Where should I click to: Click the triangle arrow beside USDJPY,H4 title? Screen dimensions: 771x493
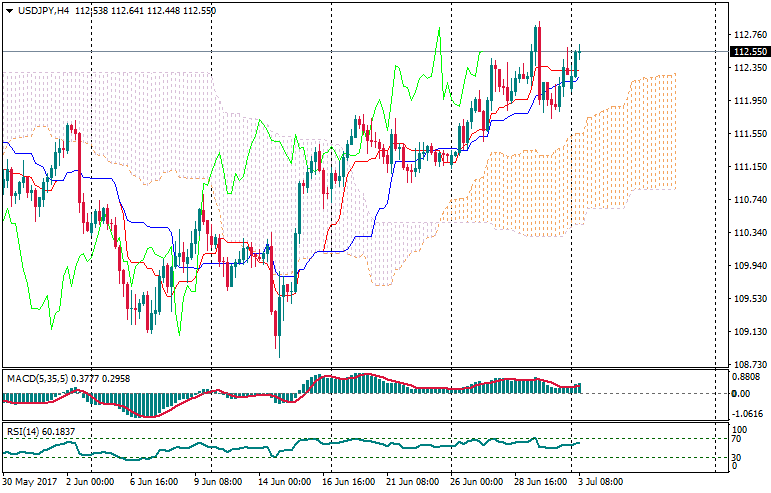8,10
